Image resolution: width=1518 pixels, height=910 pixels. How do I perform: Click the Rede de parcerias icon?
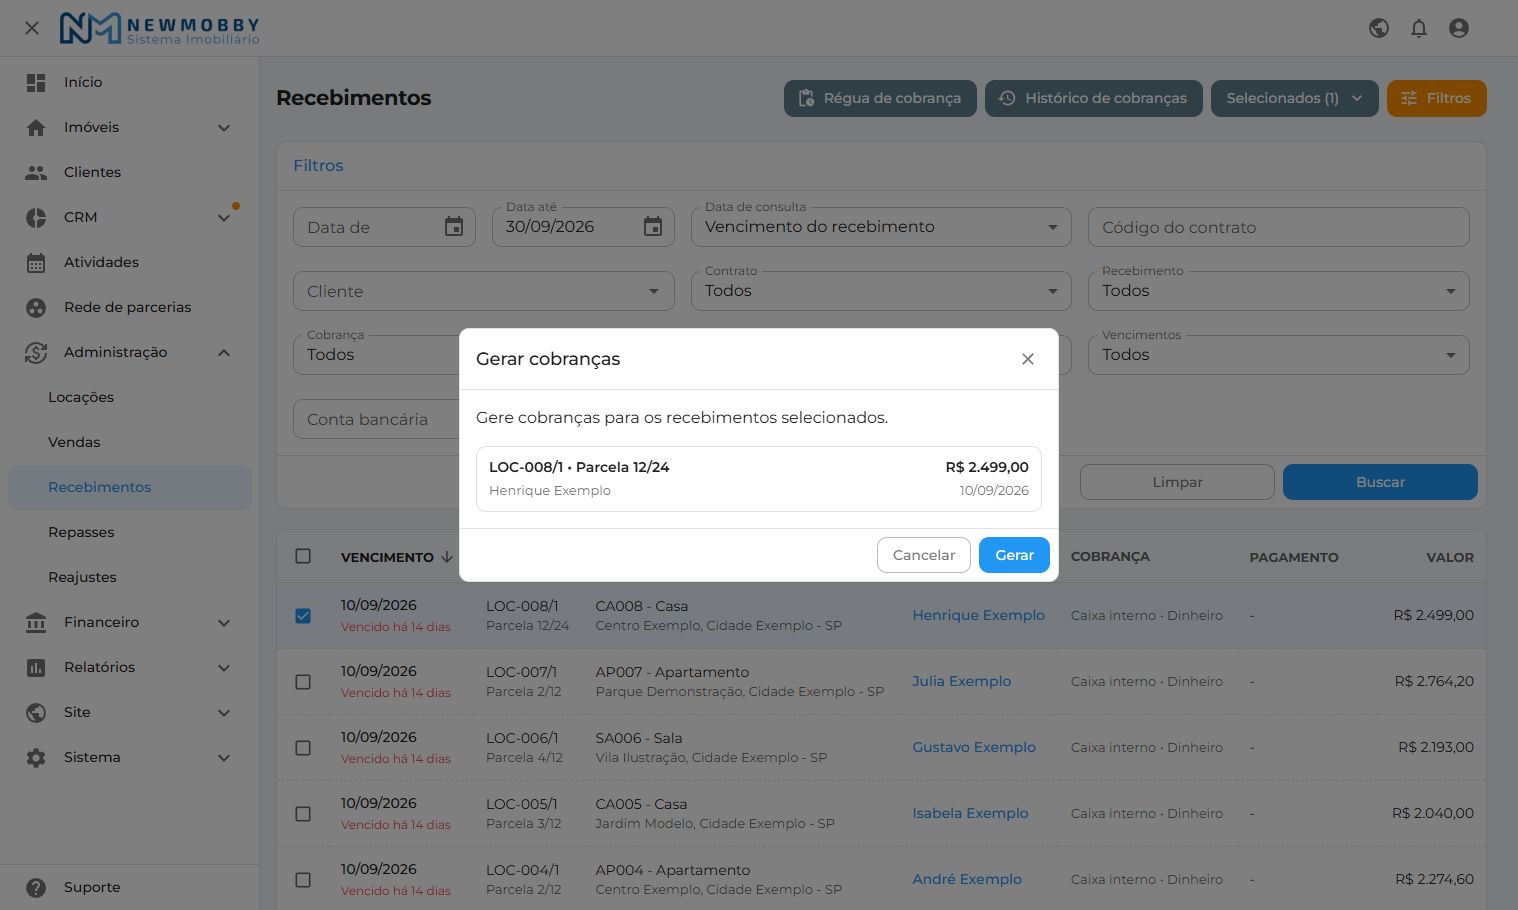pyautogui.click(x=36, y=307)
